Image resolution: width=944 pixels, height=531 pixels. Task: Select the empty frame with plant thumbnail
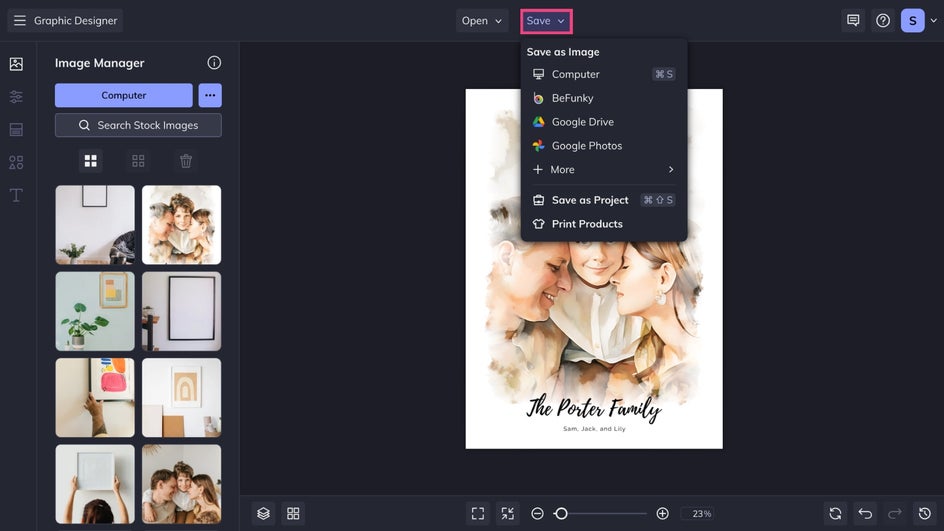95,225
